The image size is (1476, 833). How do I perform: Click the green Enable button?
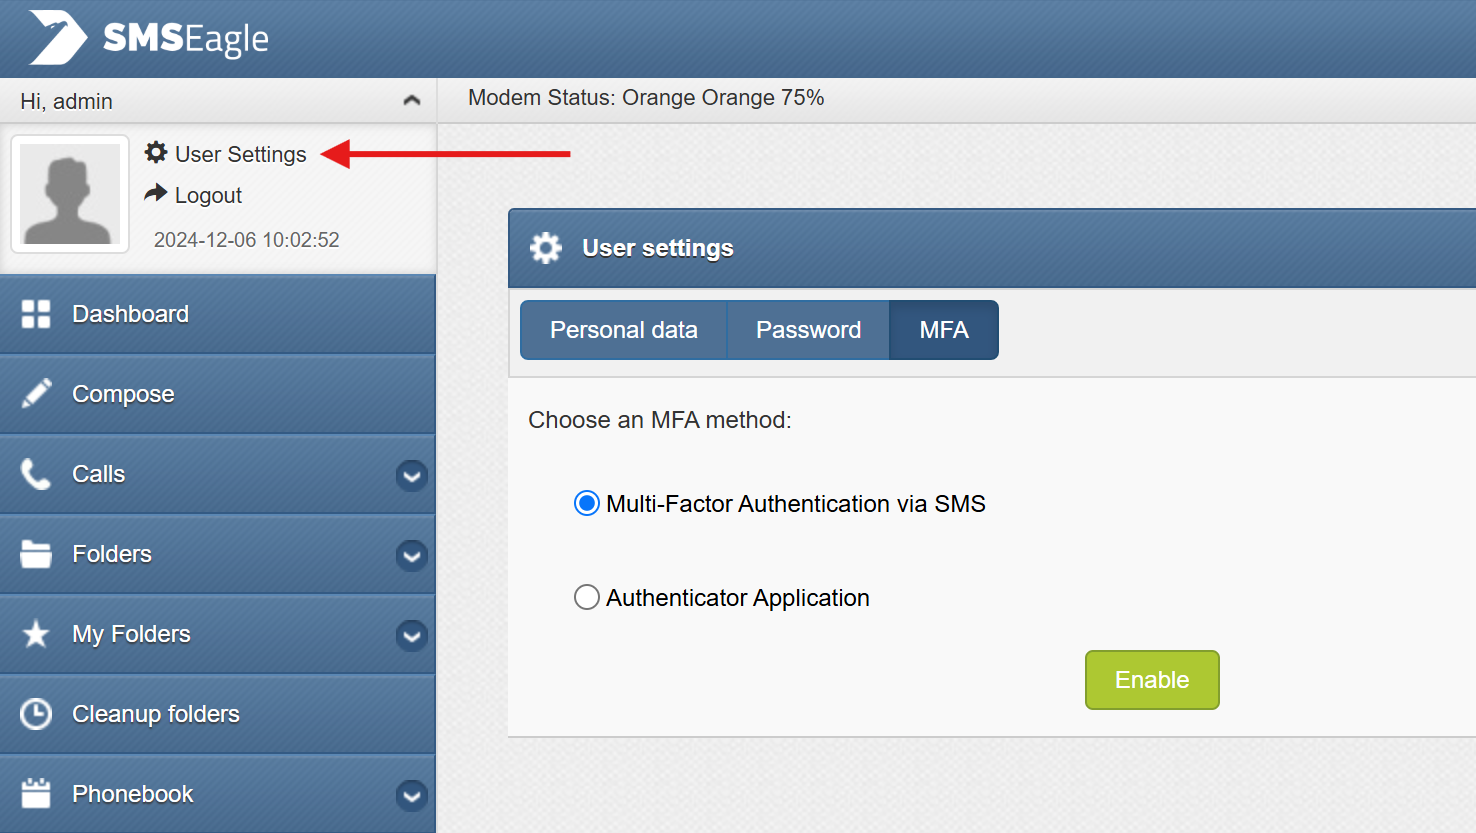point(1152,680)
